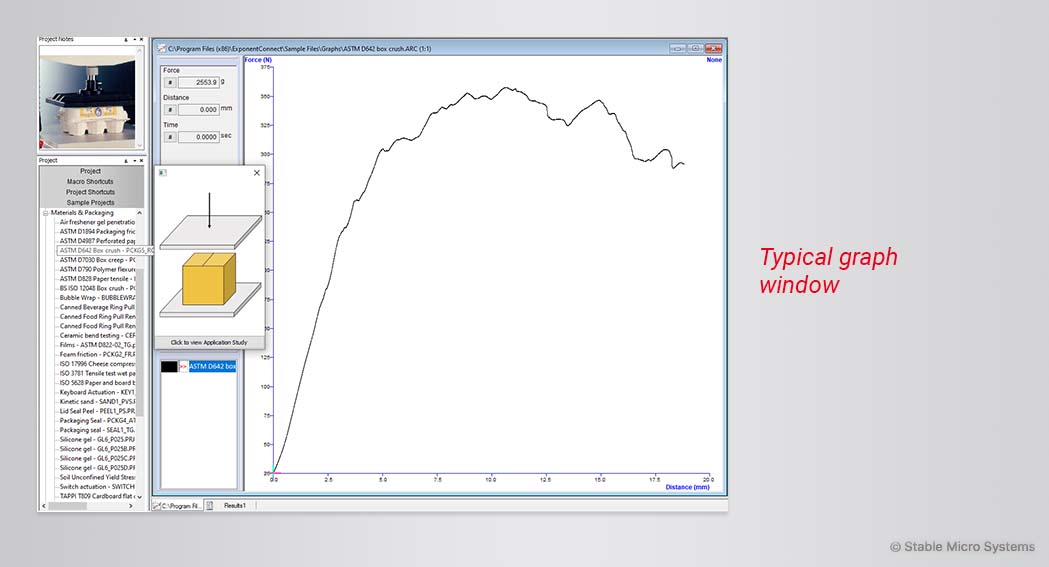Viewport: 1049px width, 567px height.
Task: Open Keyboard Actuation sample project
Action: pos(97,392)
